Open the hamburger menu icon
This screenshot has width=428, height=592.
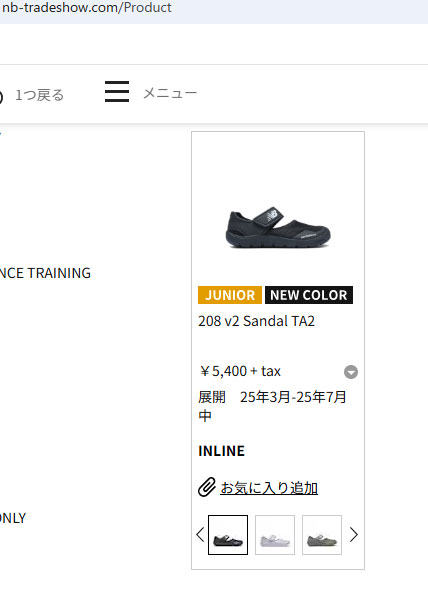point(117,91)
